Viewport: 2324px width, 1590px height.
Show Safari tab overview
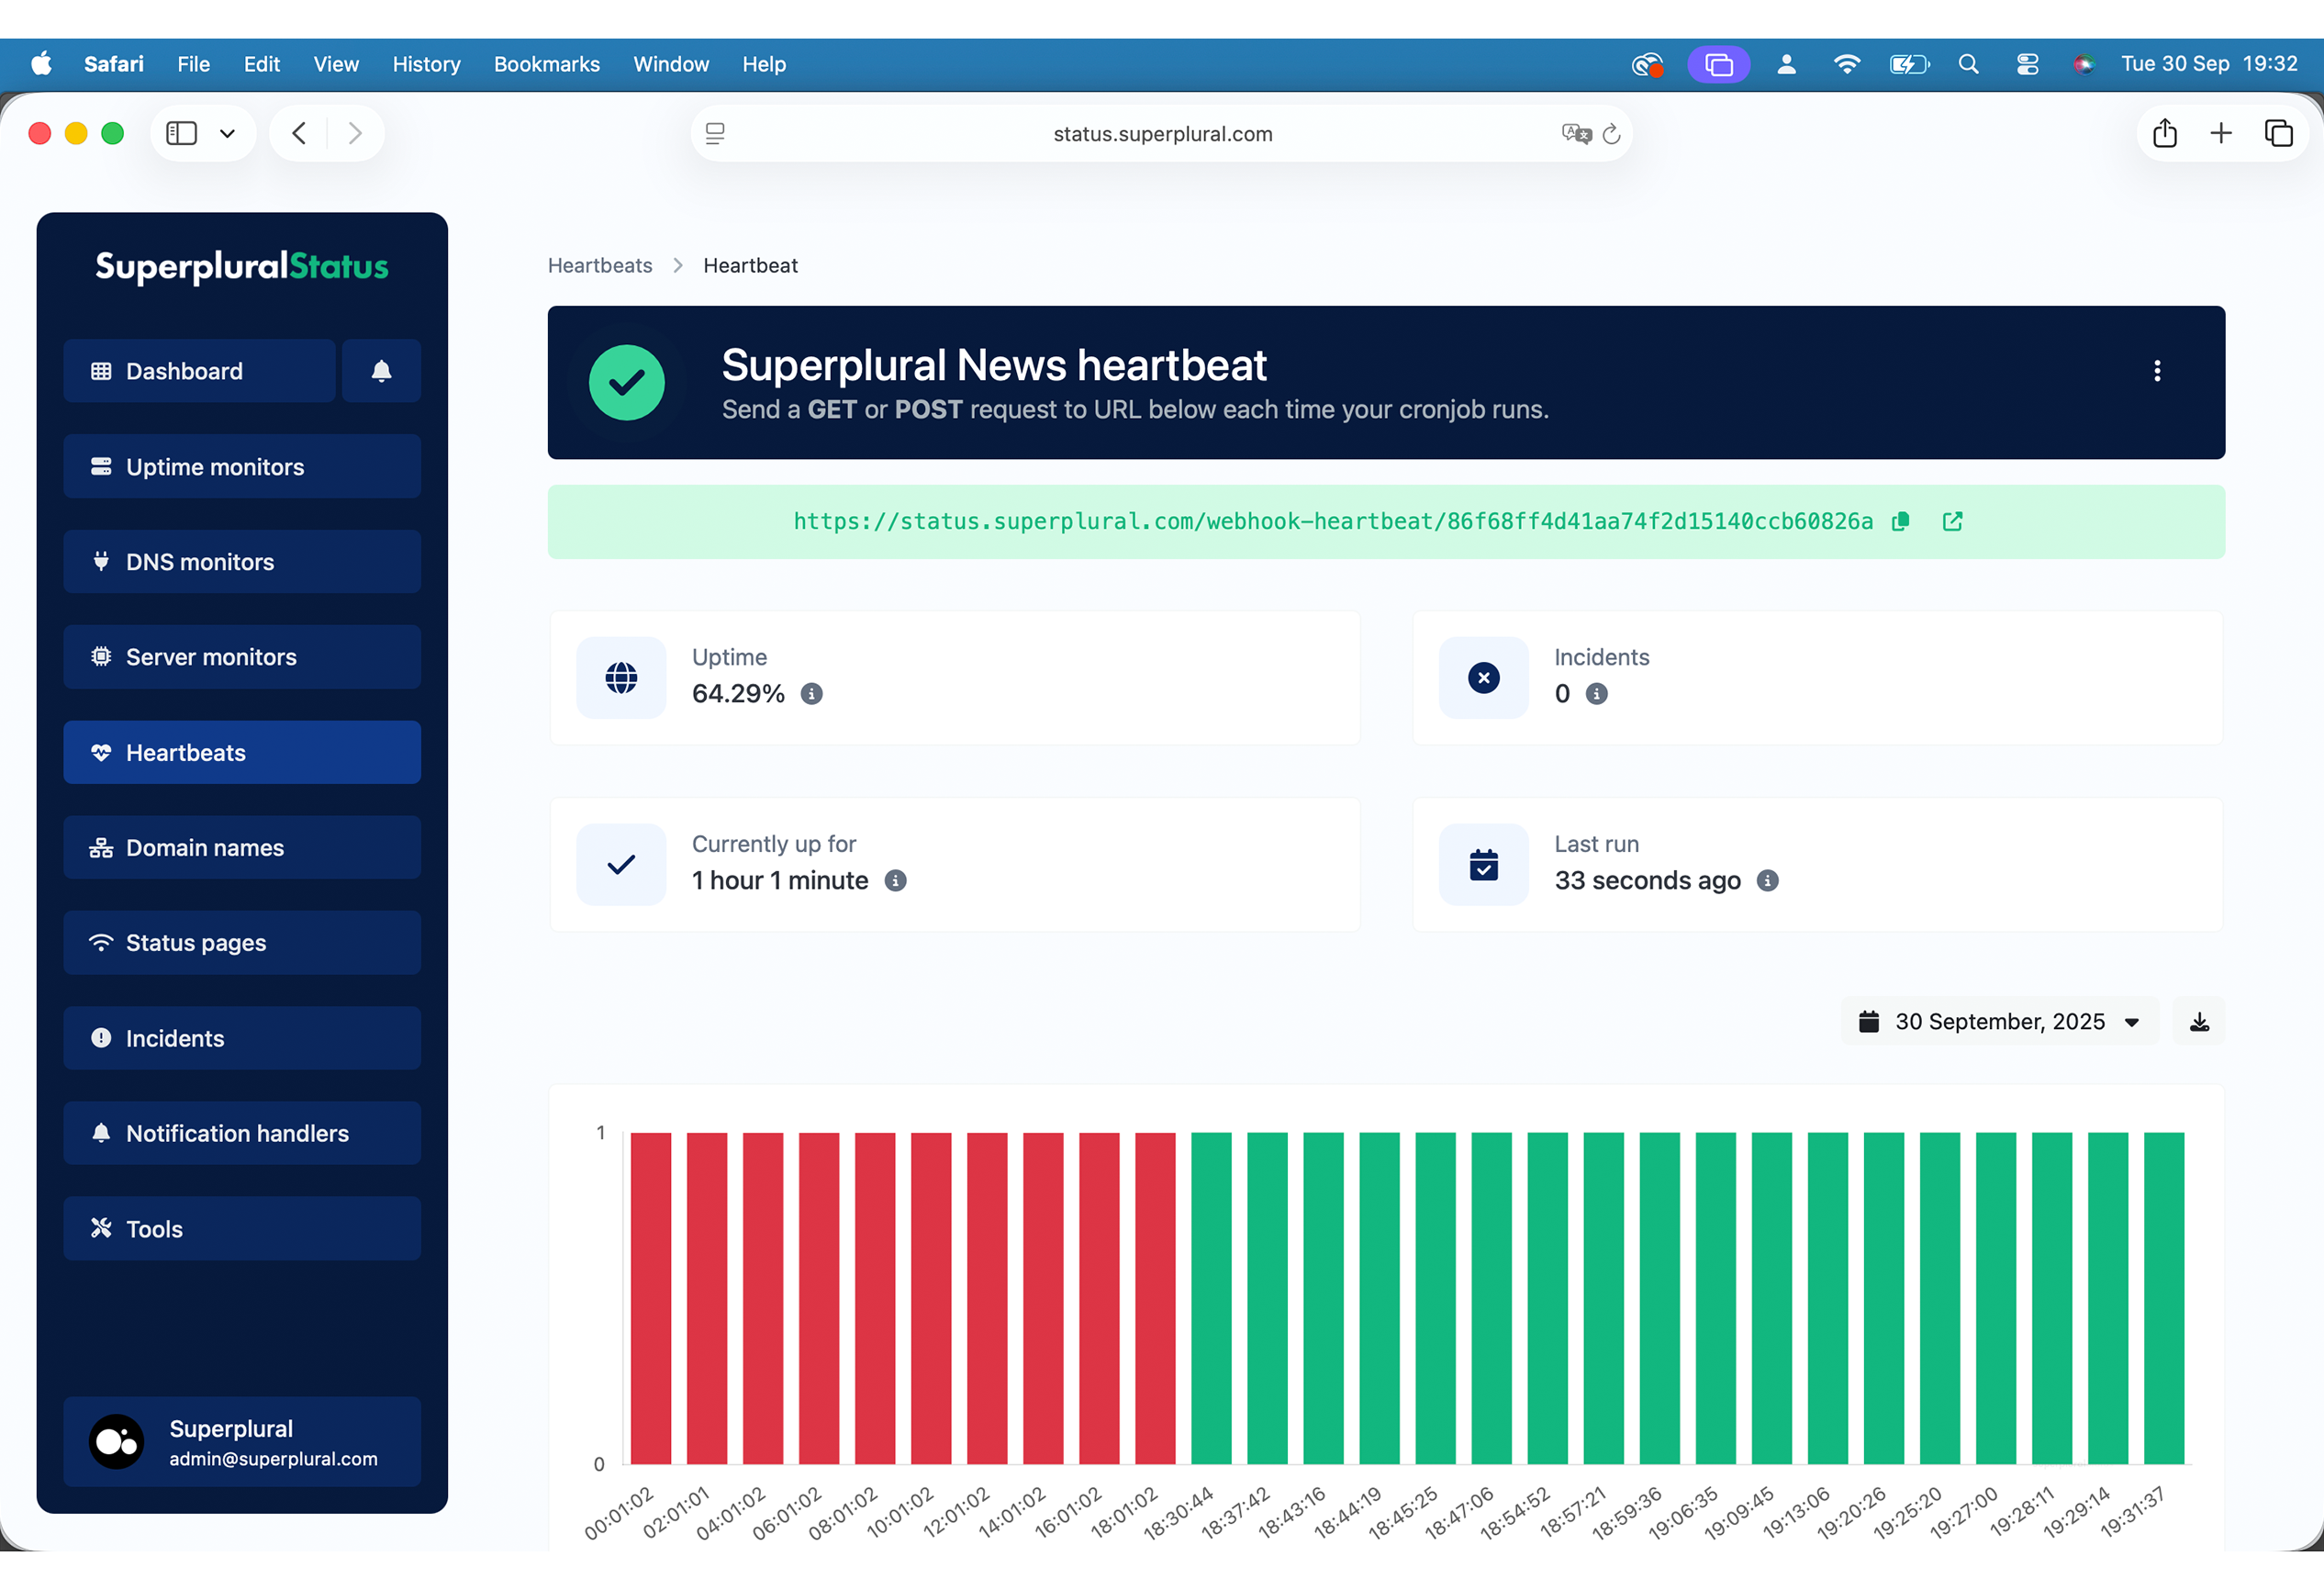pos(2278,133)
